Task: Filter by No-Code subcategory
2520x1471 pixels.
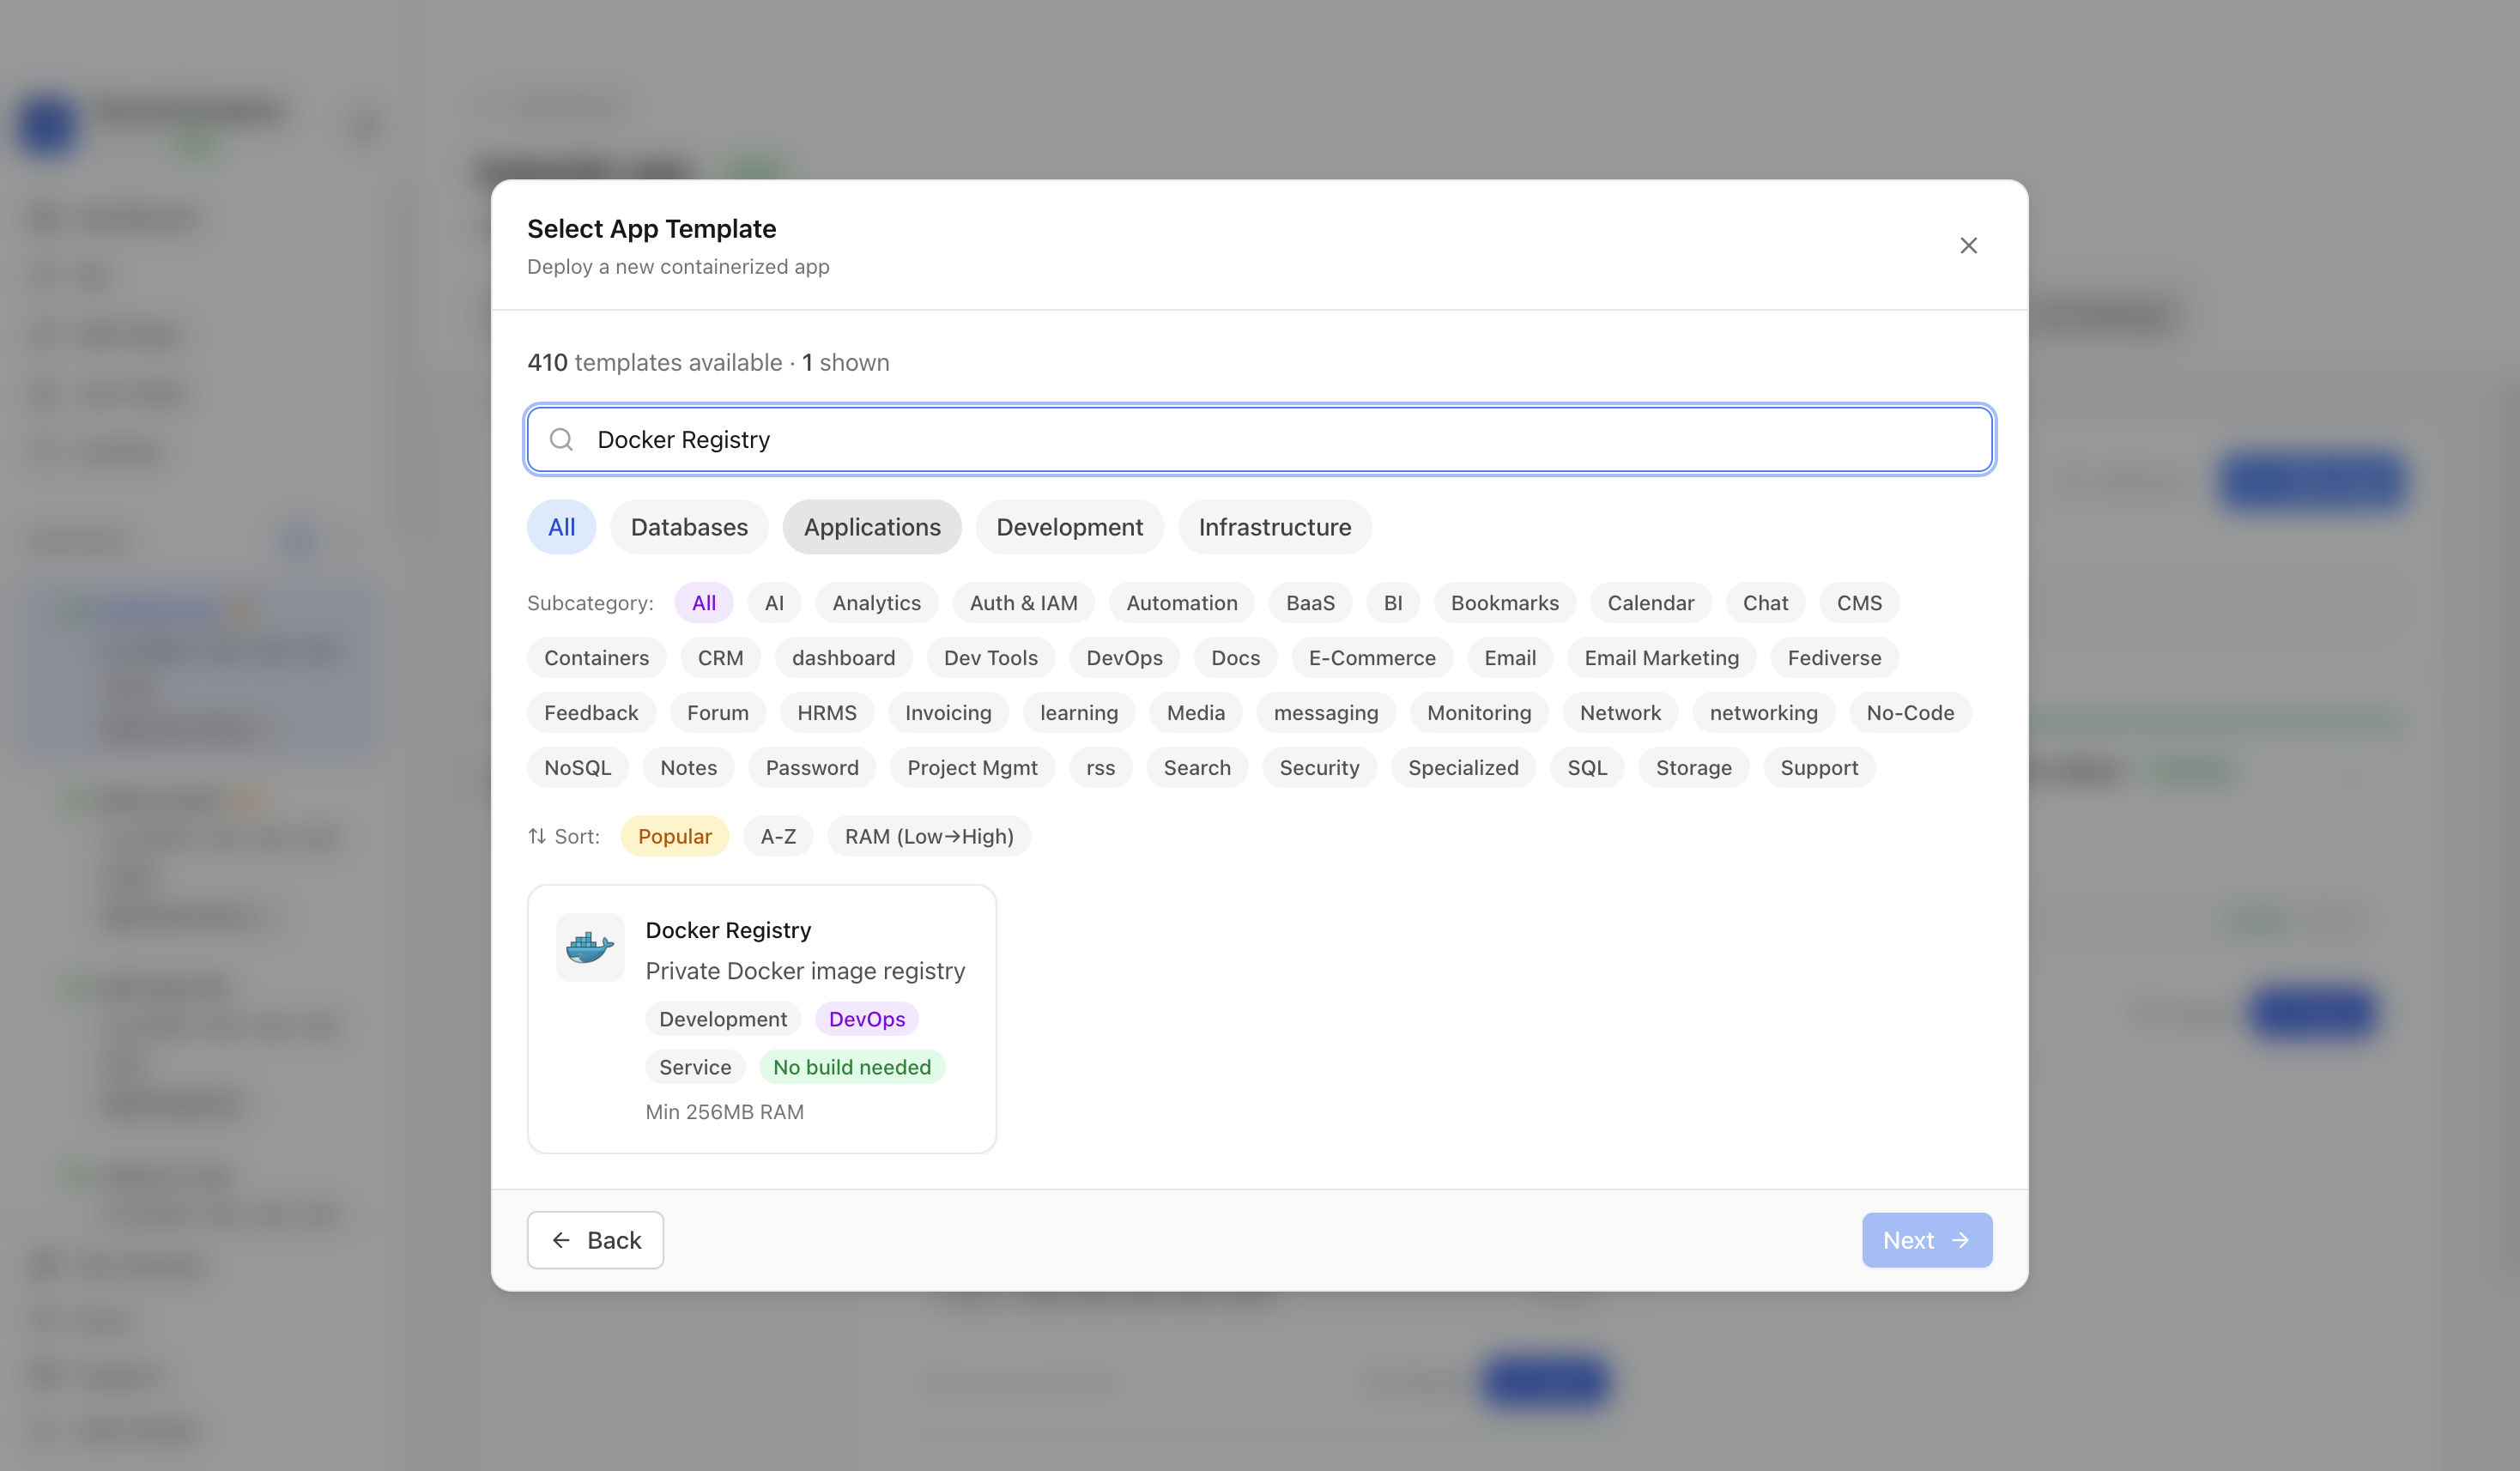Action: point(1910,713)
